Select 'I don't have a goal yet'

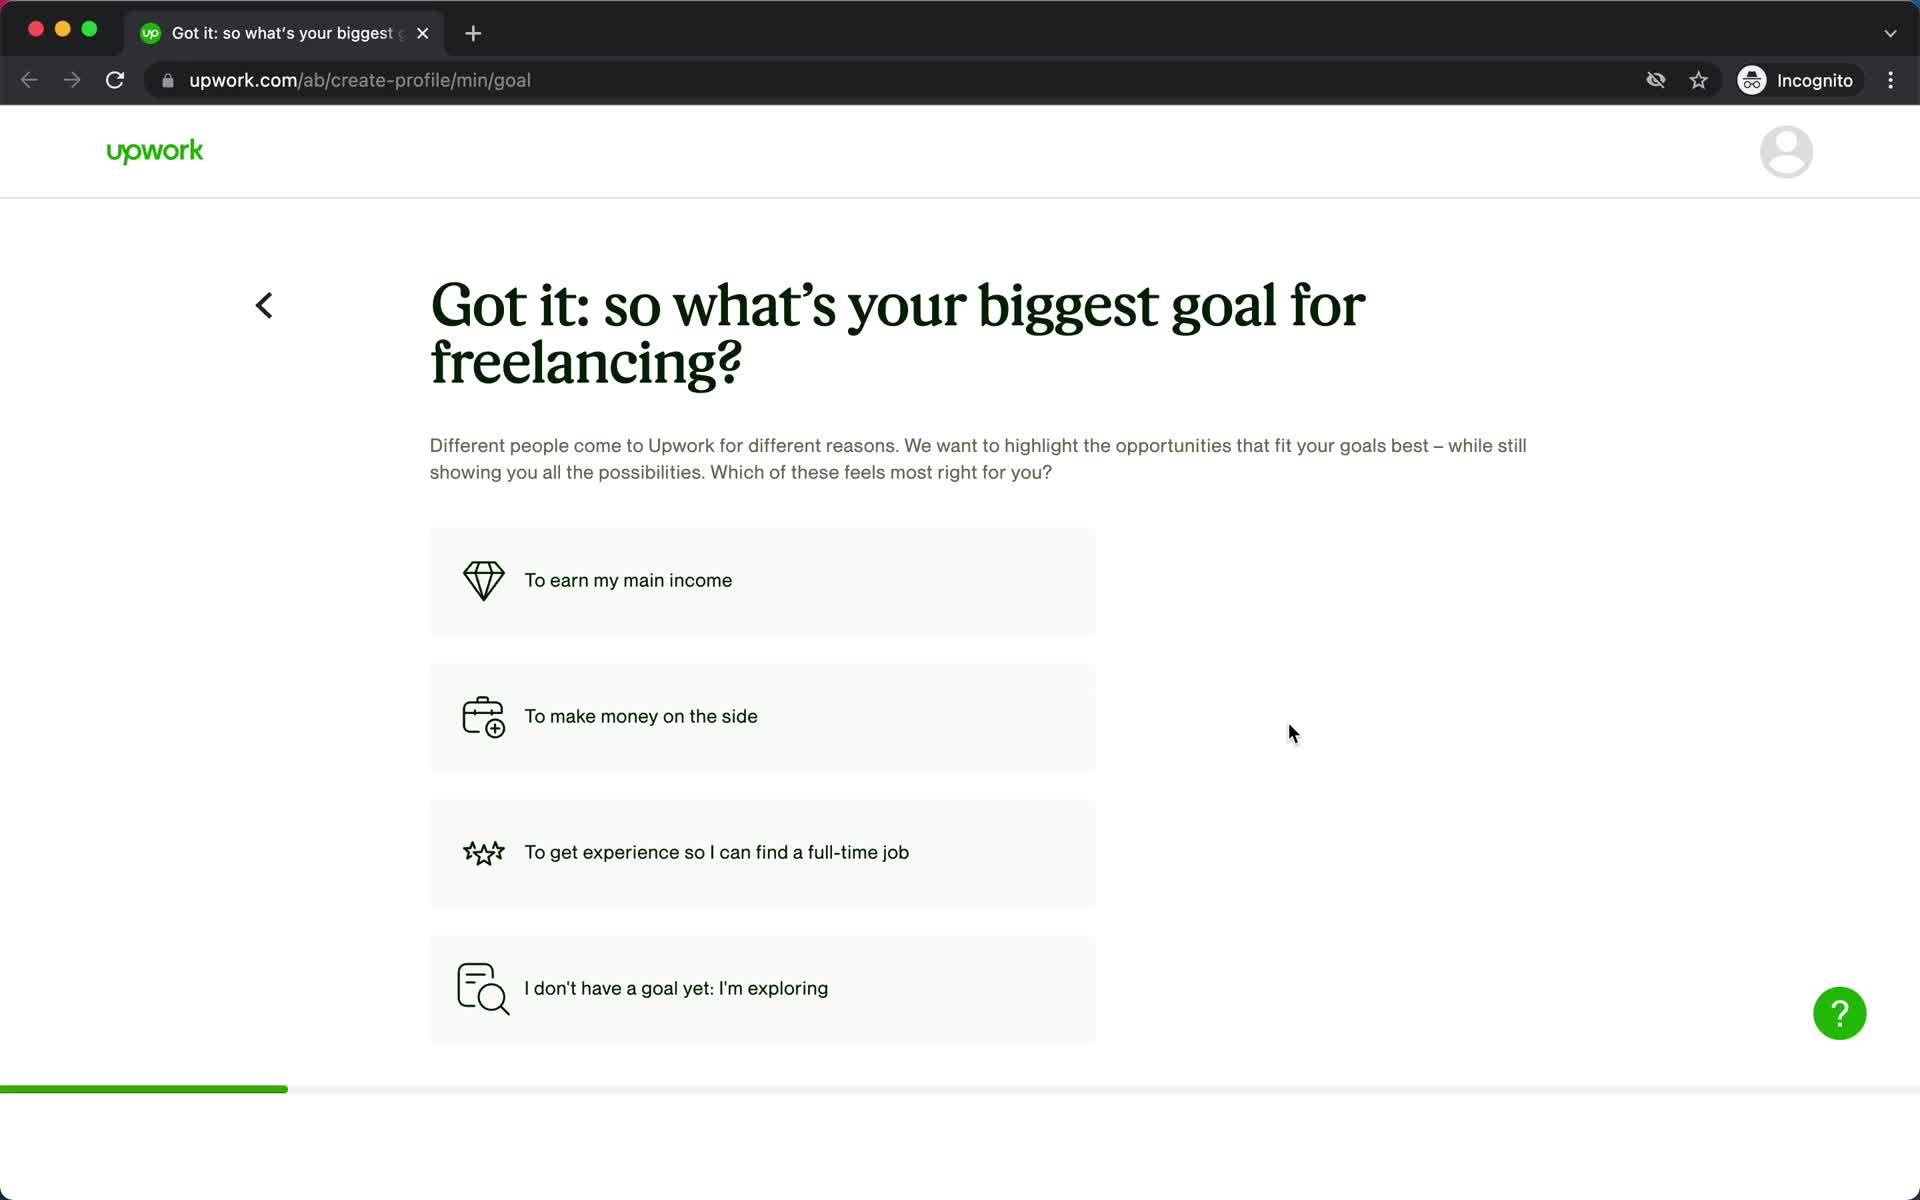(x=763, y=988)
